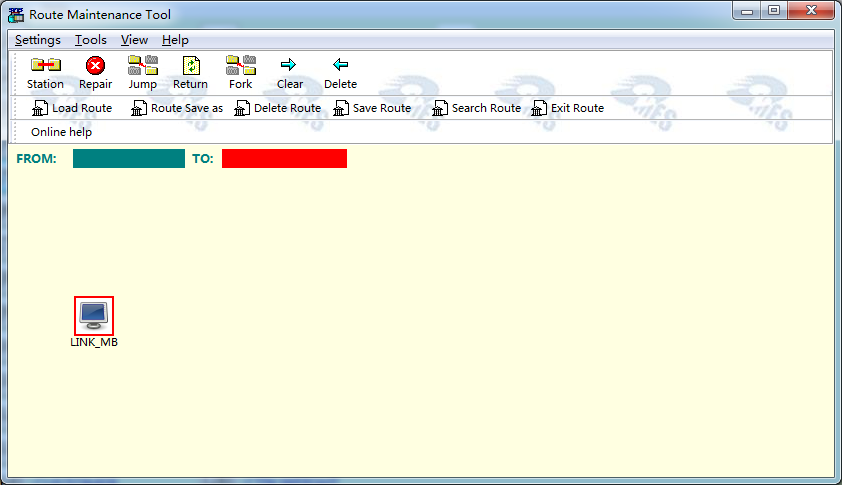Click Load Route button
The image size is (842, 485).
(x=72, y=108)
